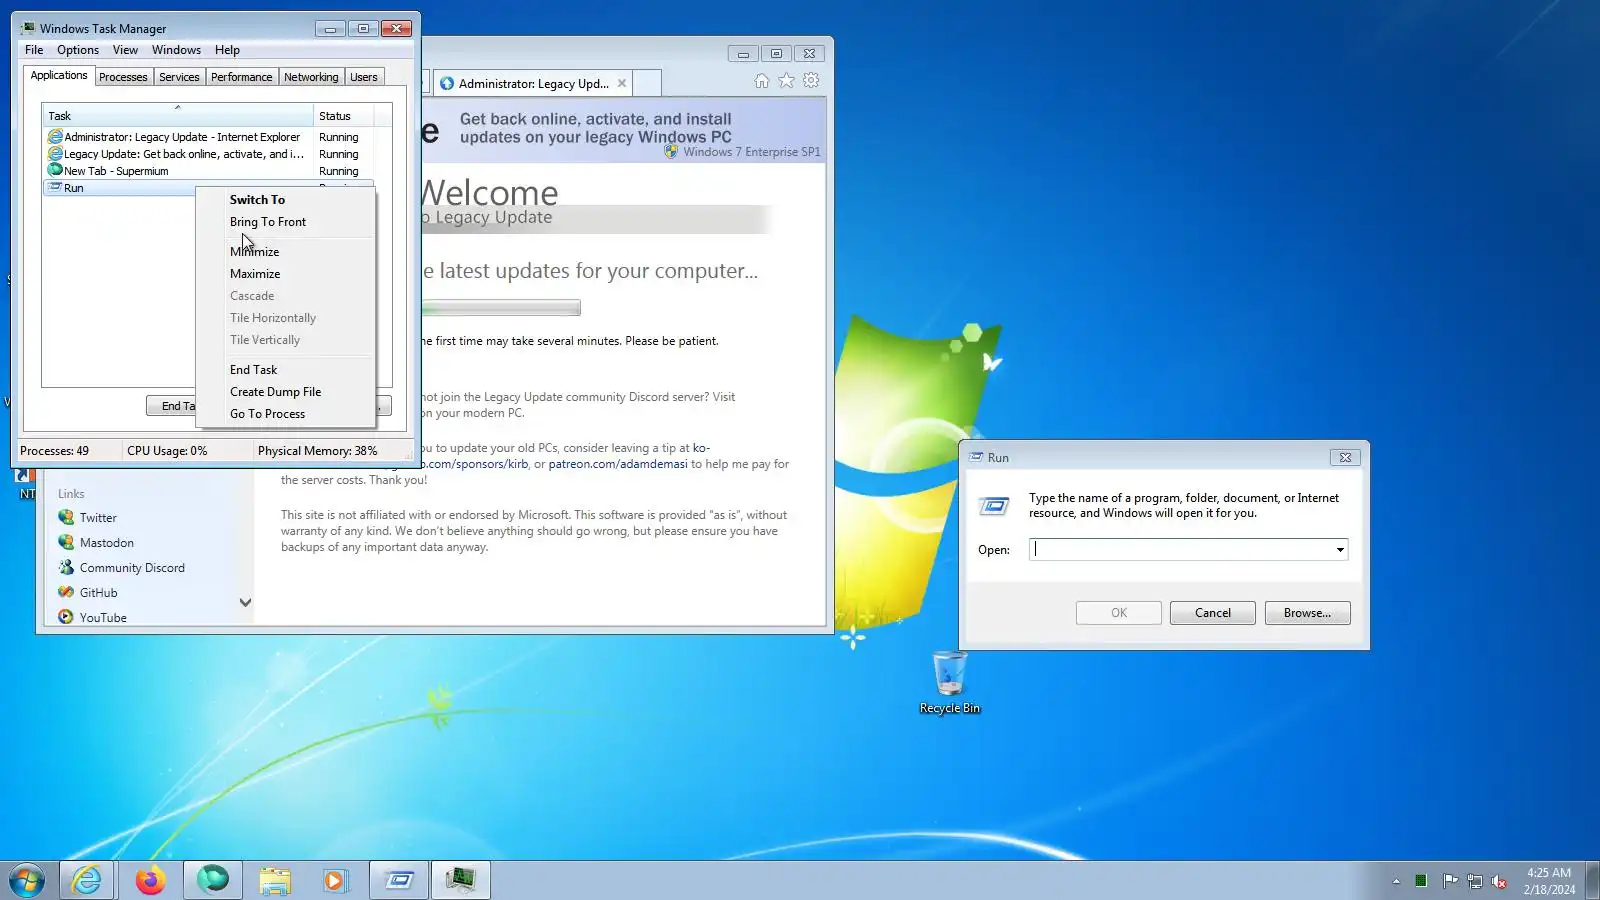1600x900 pixels.
Task: Choose Switch To in context menu
Action: pyautogui.click(x=286, y=200)
